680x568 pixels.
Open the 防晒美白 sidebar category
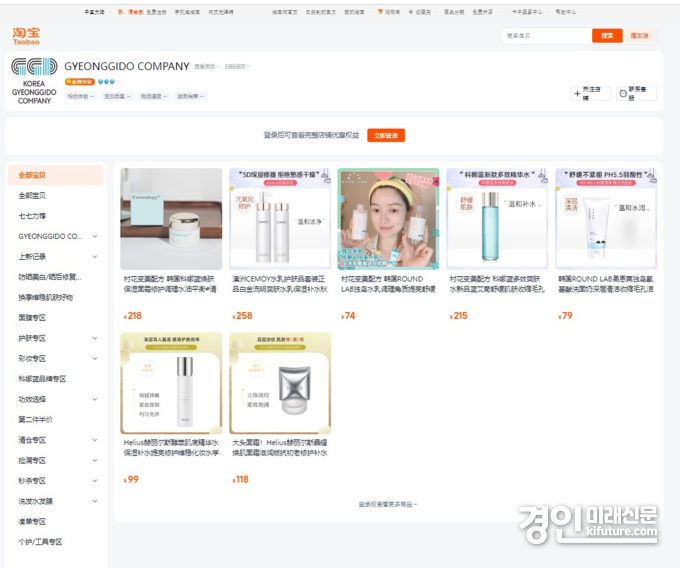pyautogui.click(x=50, y=277)
